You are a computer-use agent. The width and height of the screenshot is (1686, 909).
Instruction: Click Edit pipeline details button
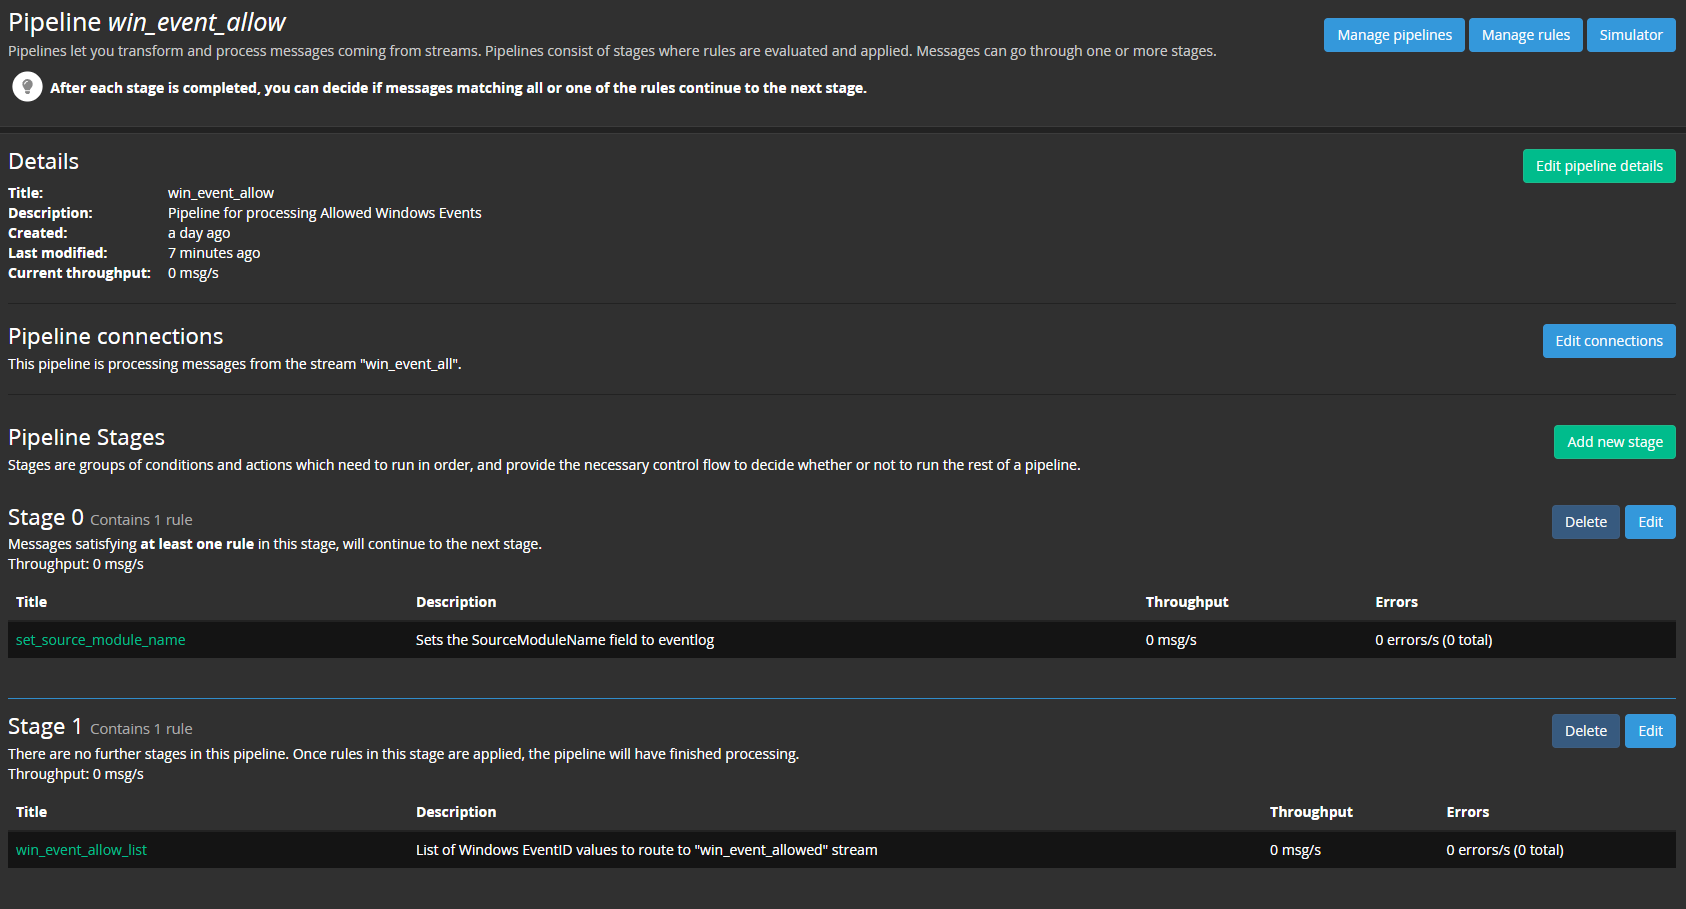pyautogui.click(x=1599, y=166)
